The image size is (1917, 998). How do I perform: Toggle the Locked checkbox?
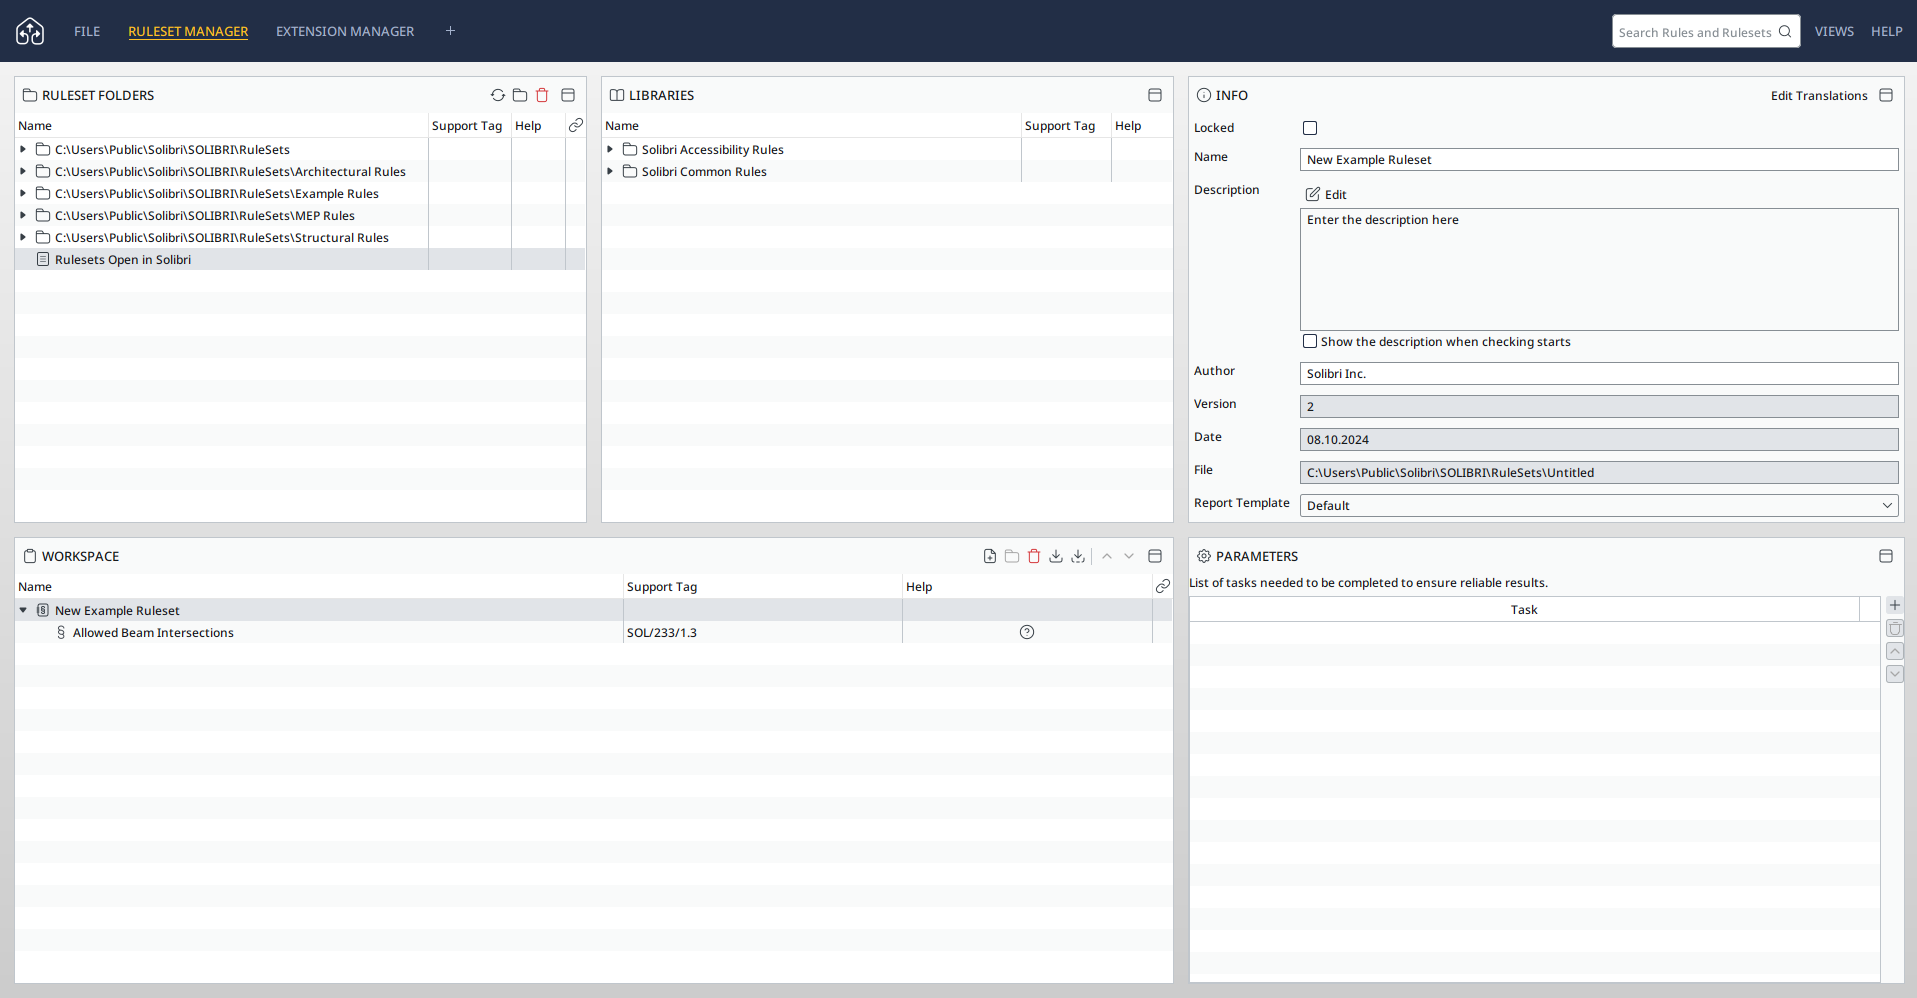pos(1310,128)
